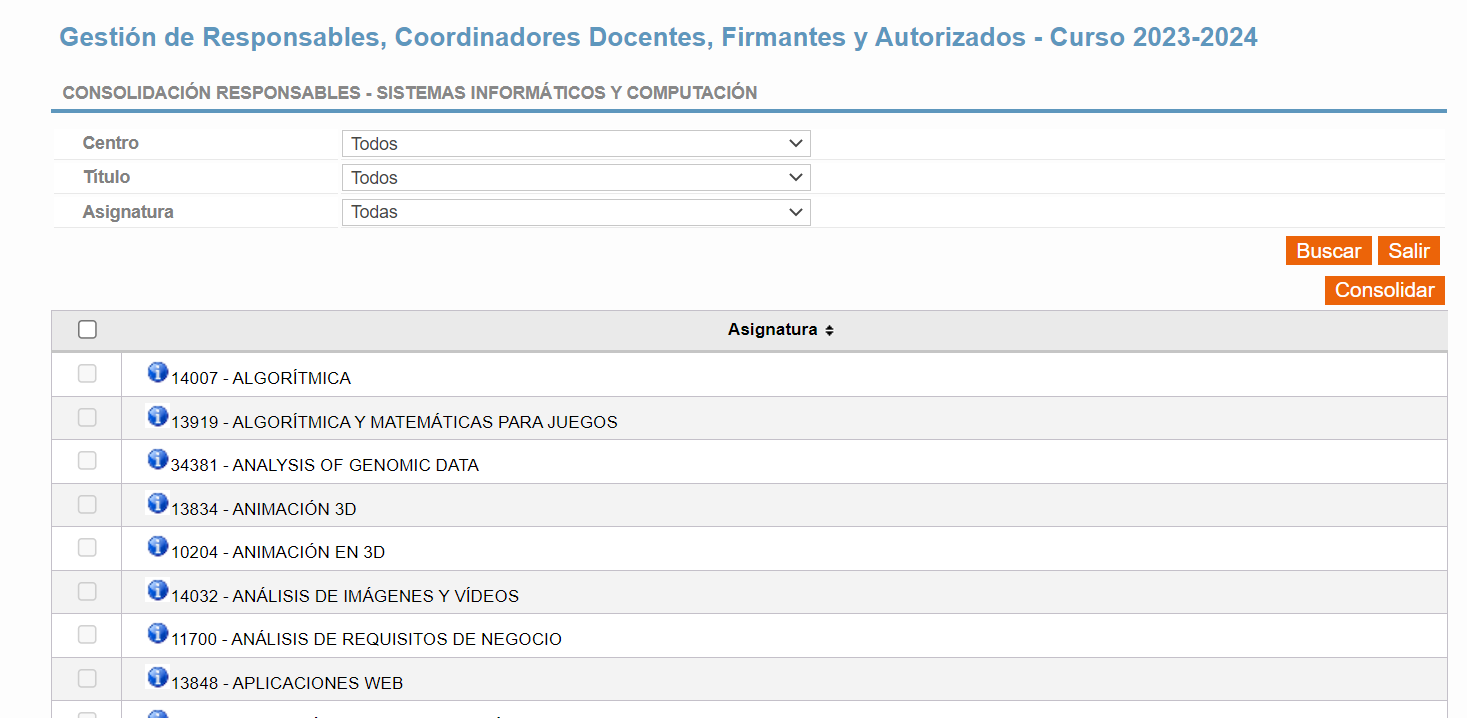Expand the Asignatura dropdown showing Todas
1467x718 pixels.
pyautogui.click(x=576, y=212)
